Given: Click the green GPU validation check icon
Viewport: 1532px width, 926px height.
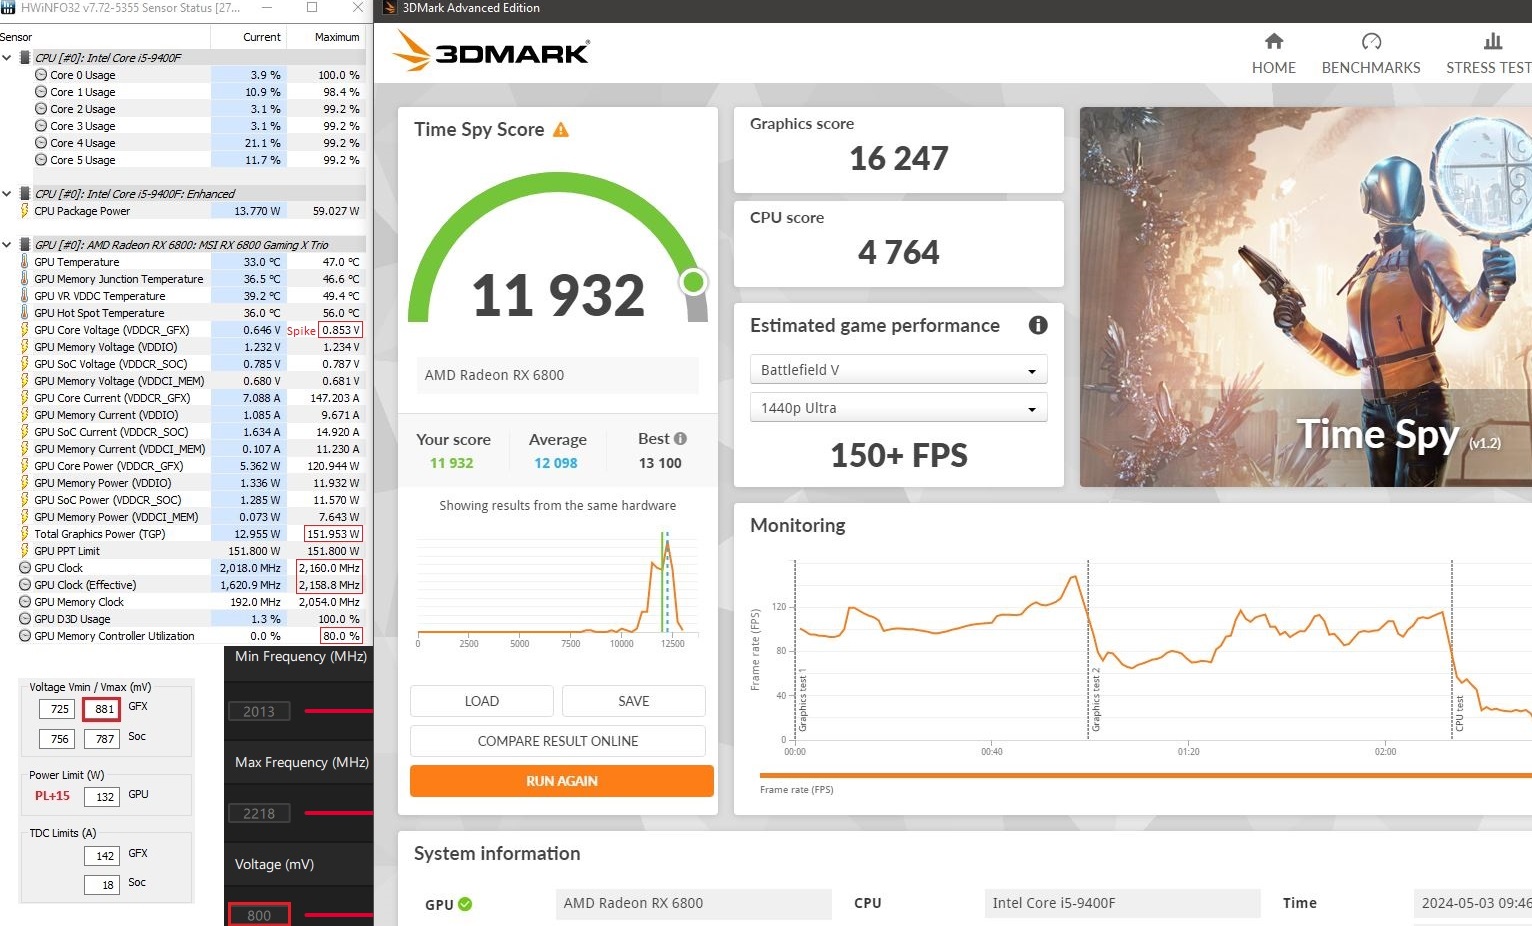Looking at the screenshot, I should pyautogui.click(x=465, y=904).
